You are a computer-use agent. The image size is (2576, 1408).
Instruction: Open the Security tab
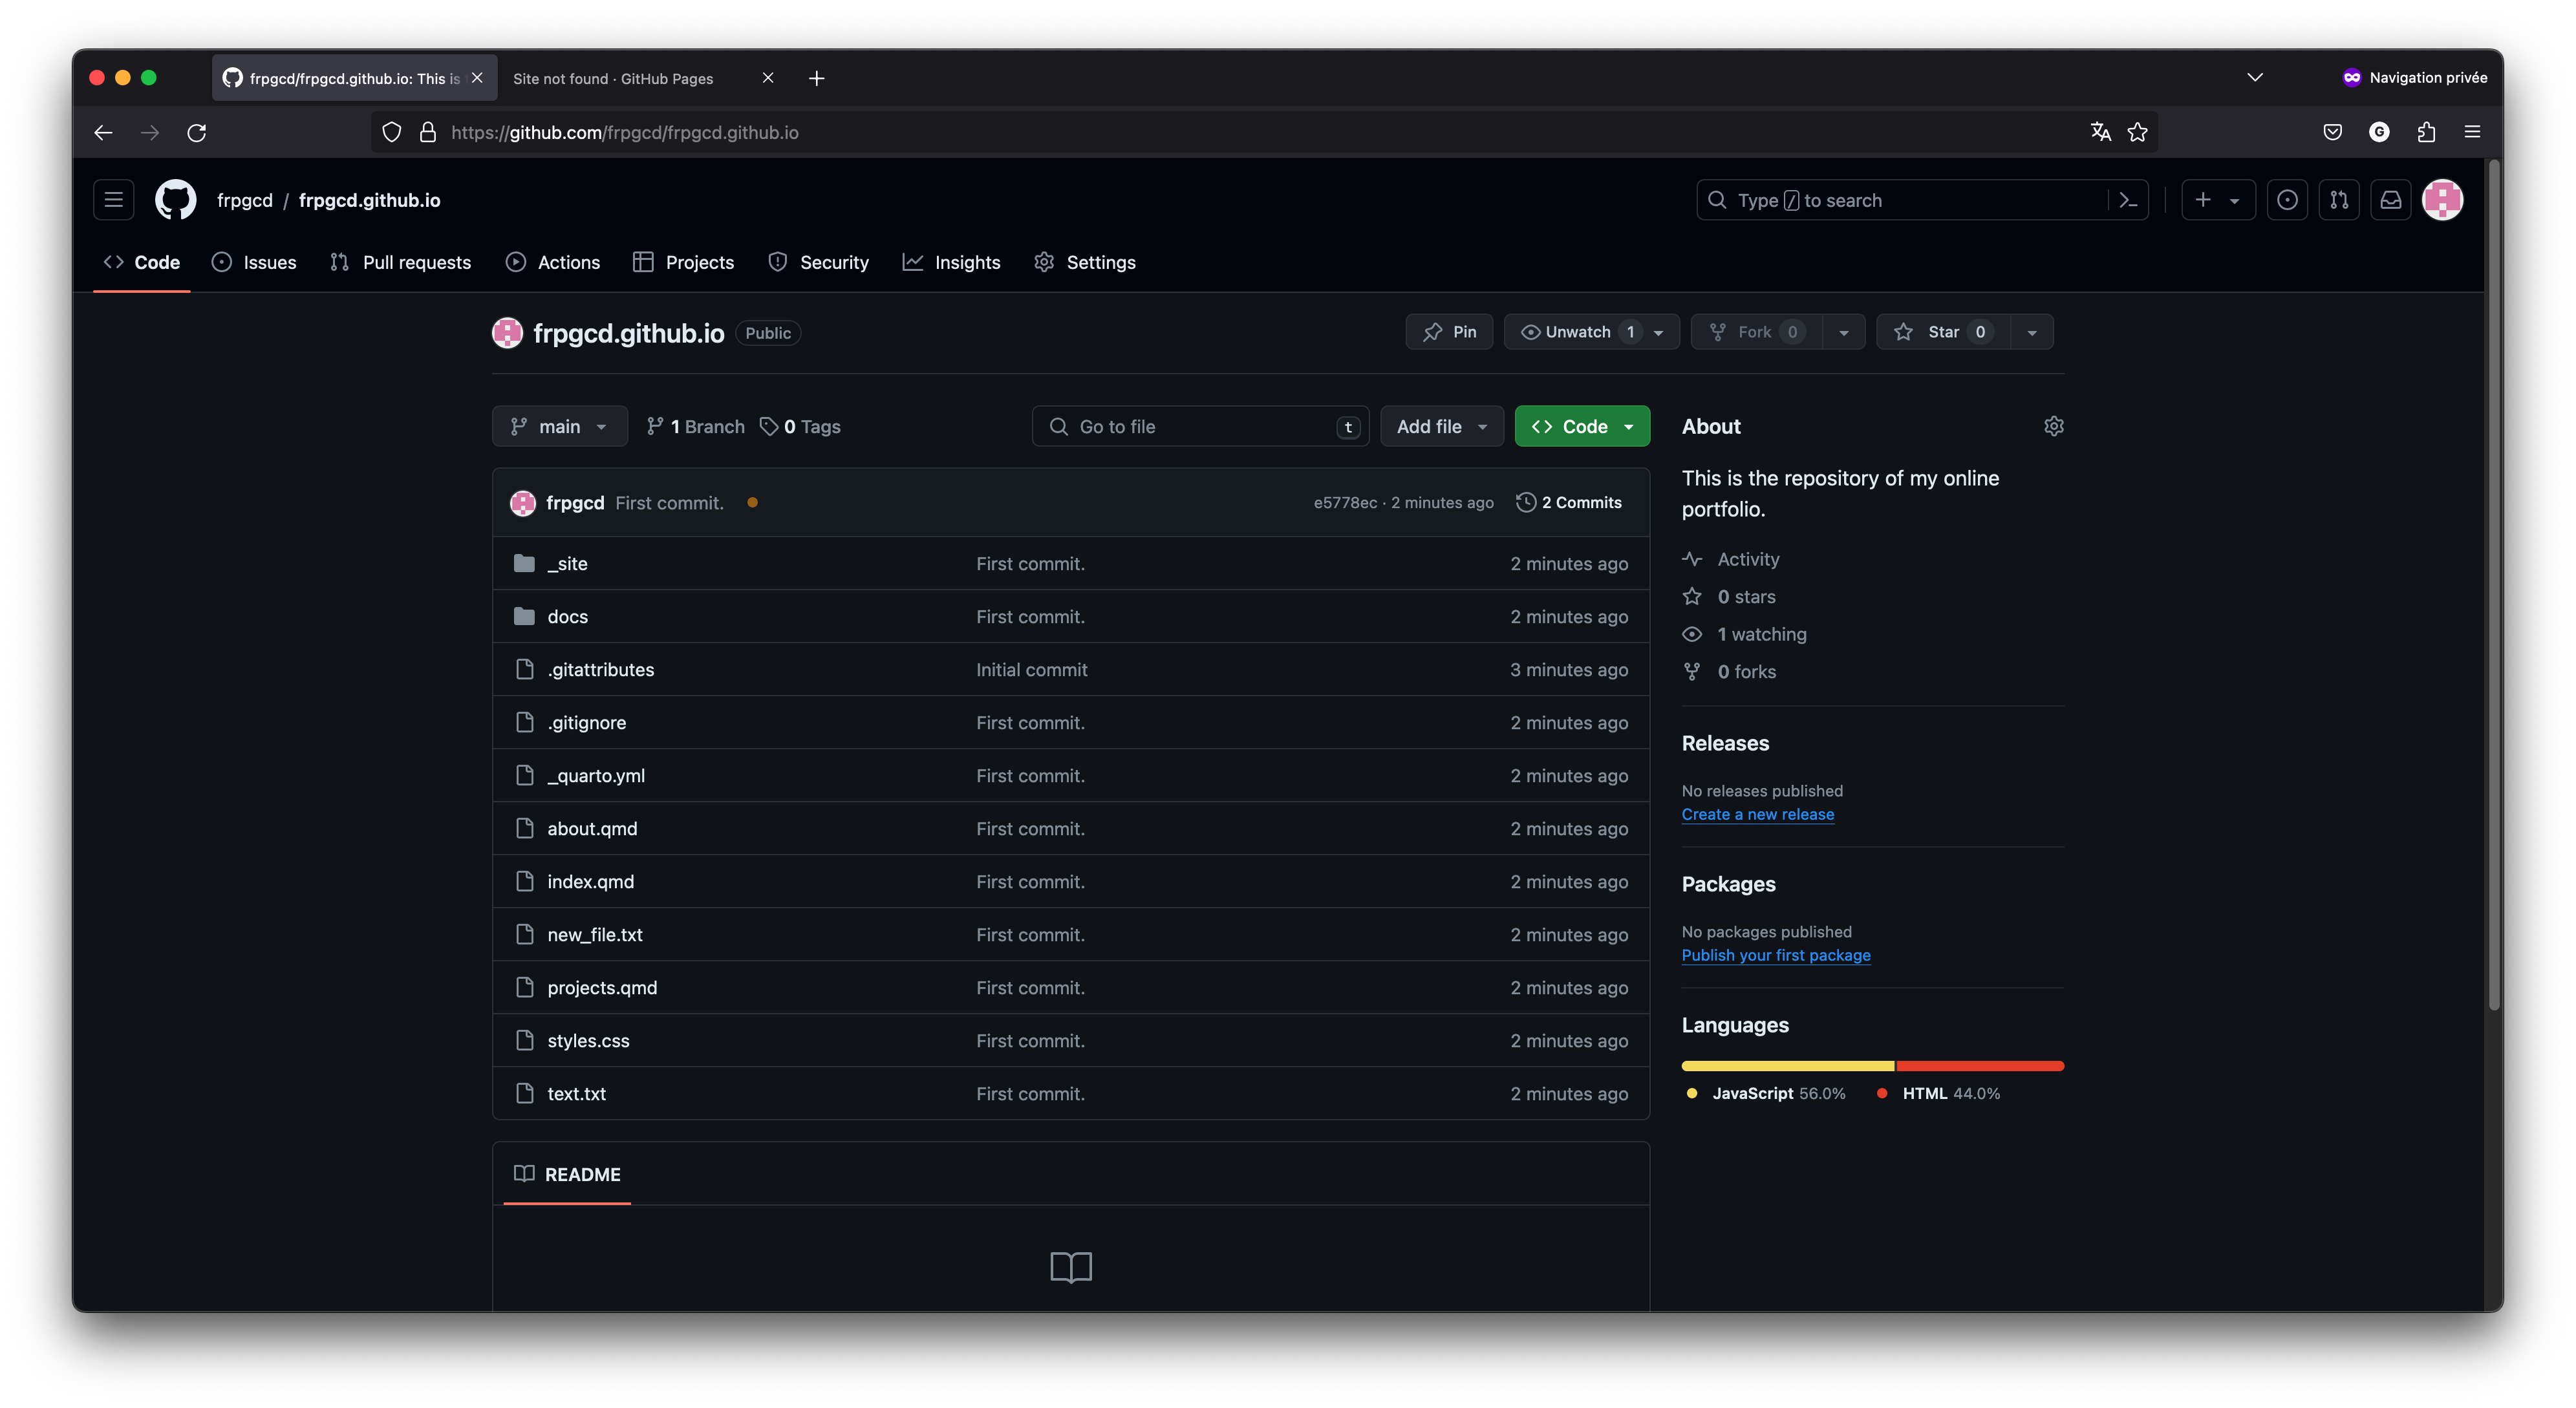(x=818, y=262)
